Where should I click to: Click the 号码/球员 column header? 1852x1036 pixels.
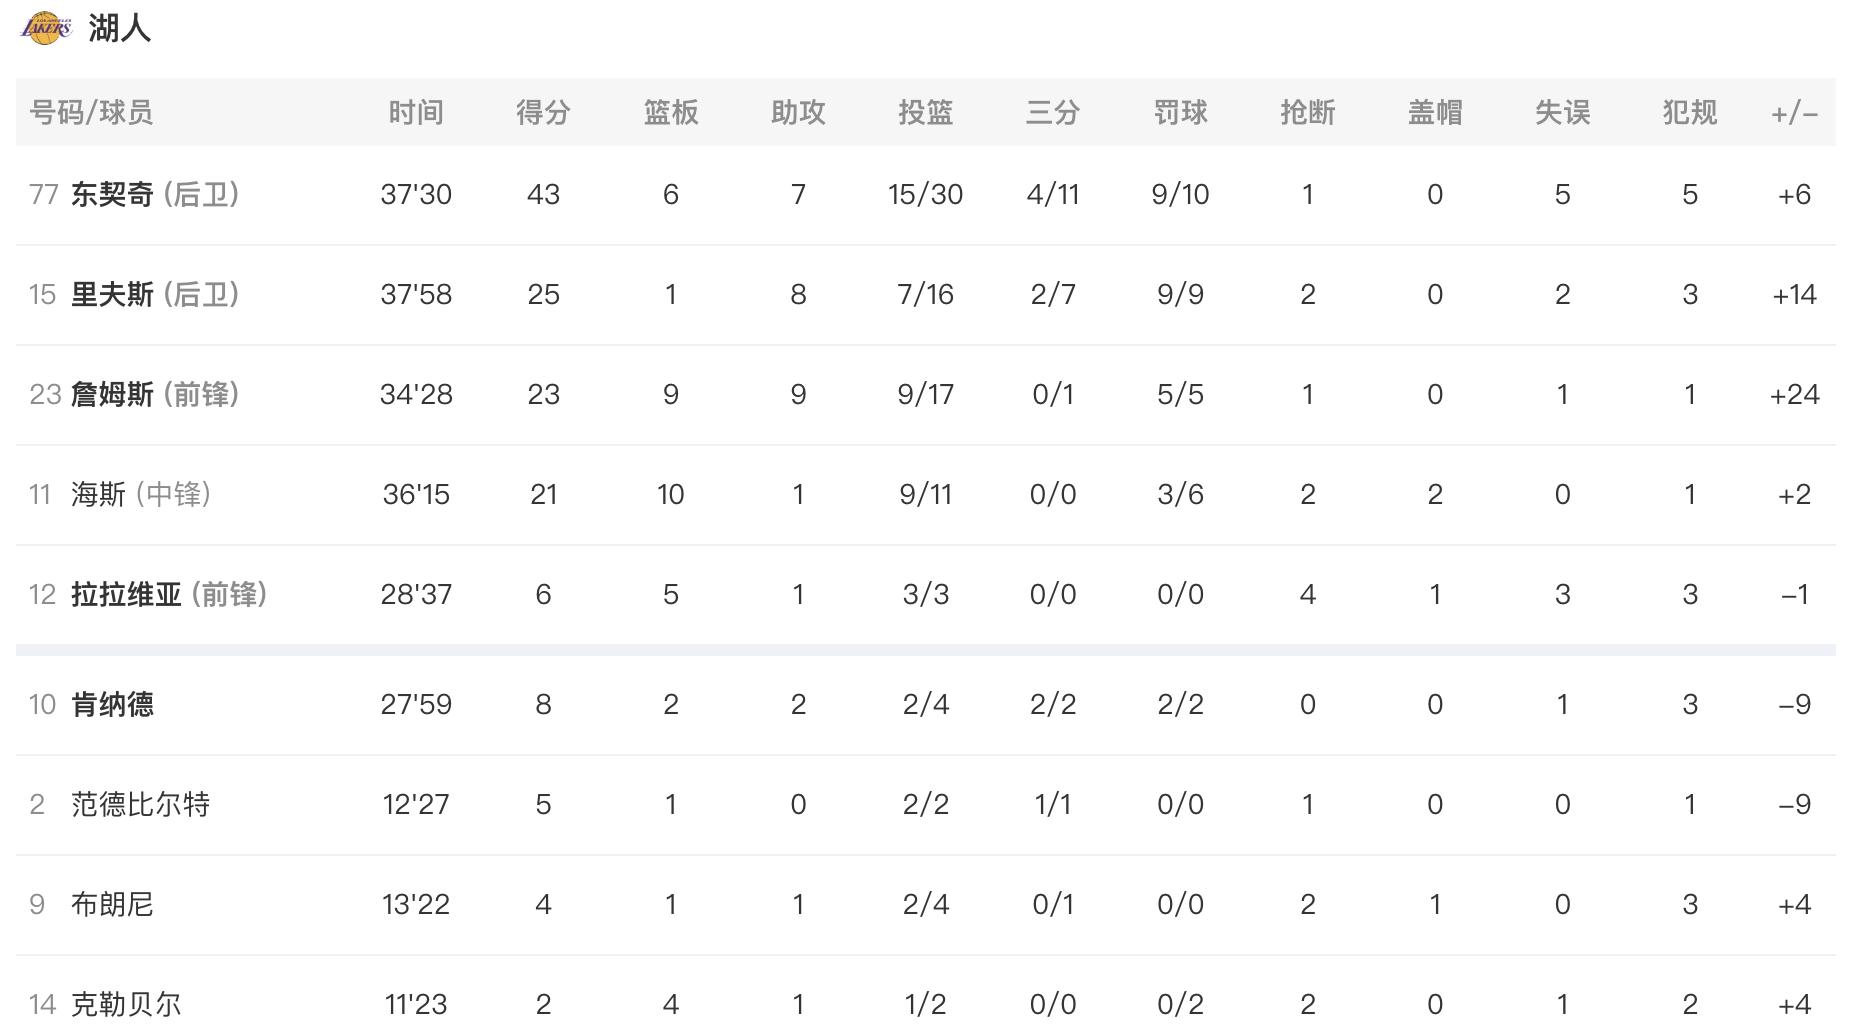click(91, 112)
